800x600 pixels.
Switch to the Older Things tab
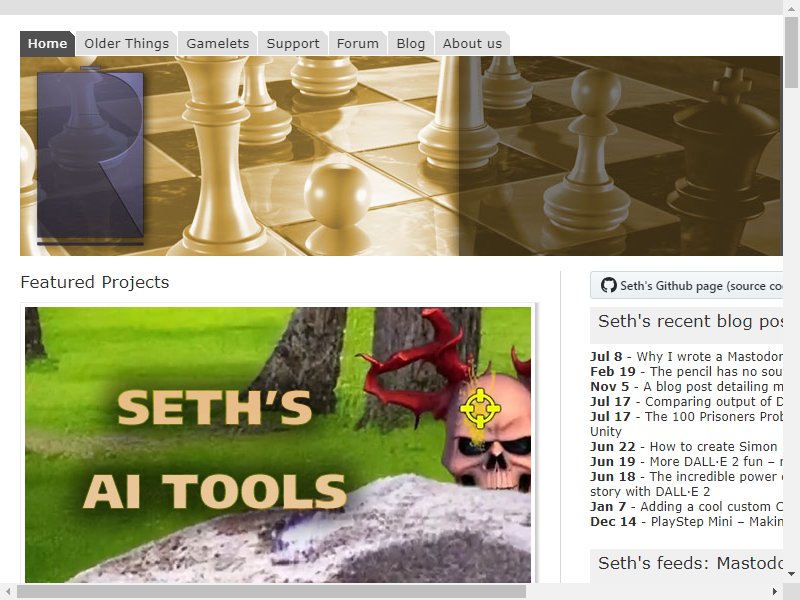pyautogui.click(x=127, y=44)
